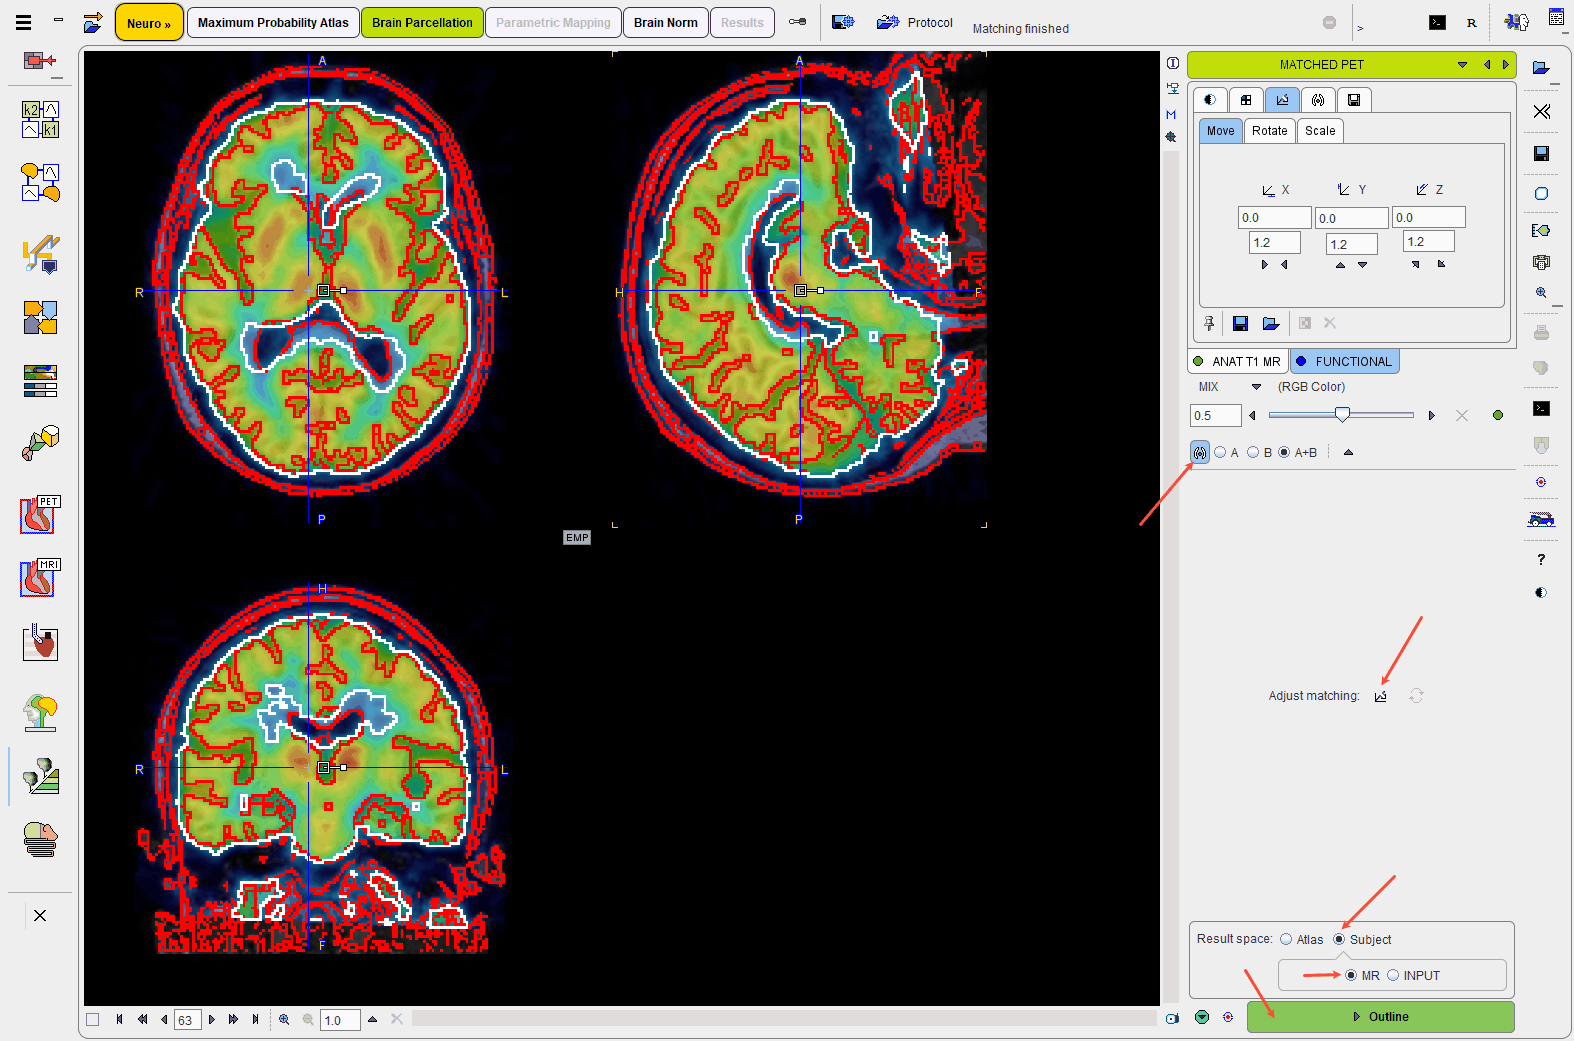Image resolution: width=1574 pixels, height=1041 pixels.
Task: Click the zoom factor field showing 1.0
Action: point(340,1020)
